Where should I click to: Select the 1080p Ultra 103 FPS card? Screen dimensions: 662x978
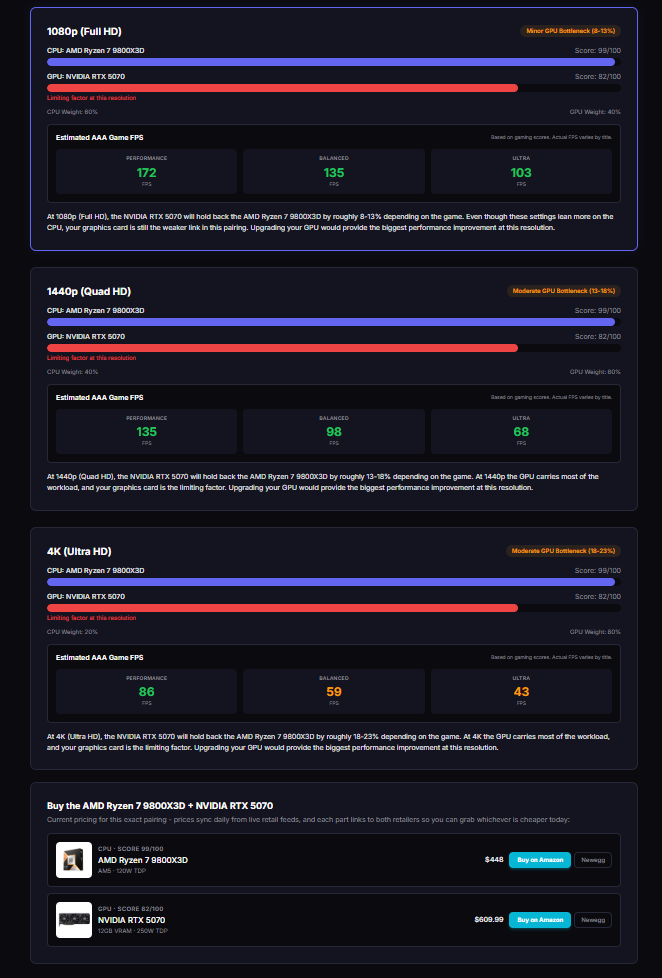(x=521, y=172)
